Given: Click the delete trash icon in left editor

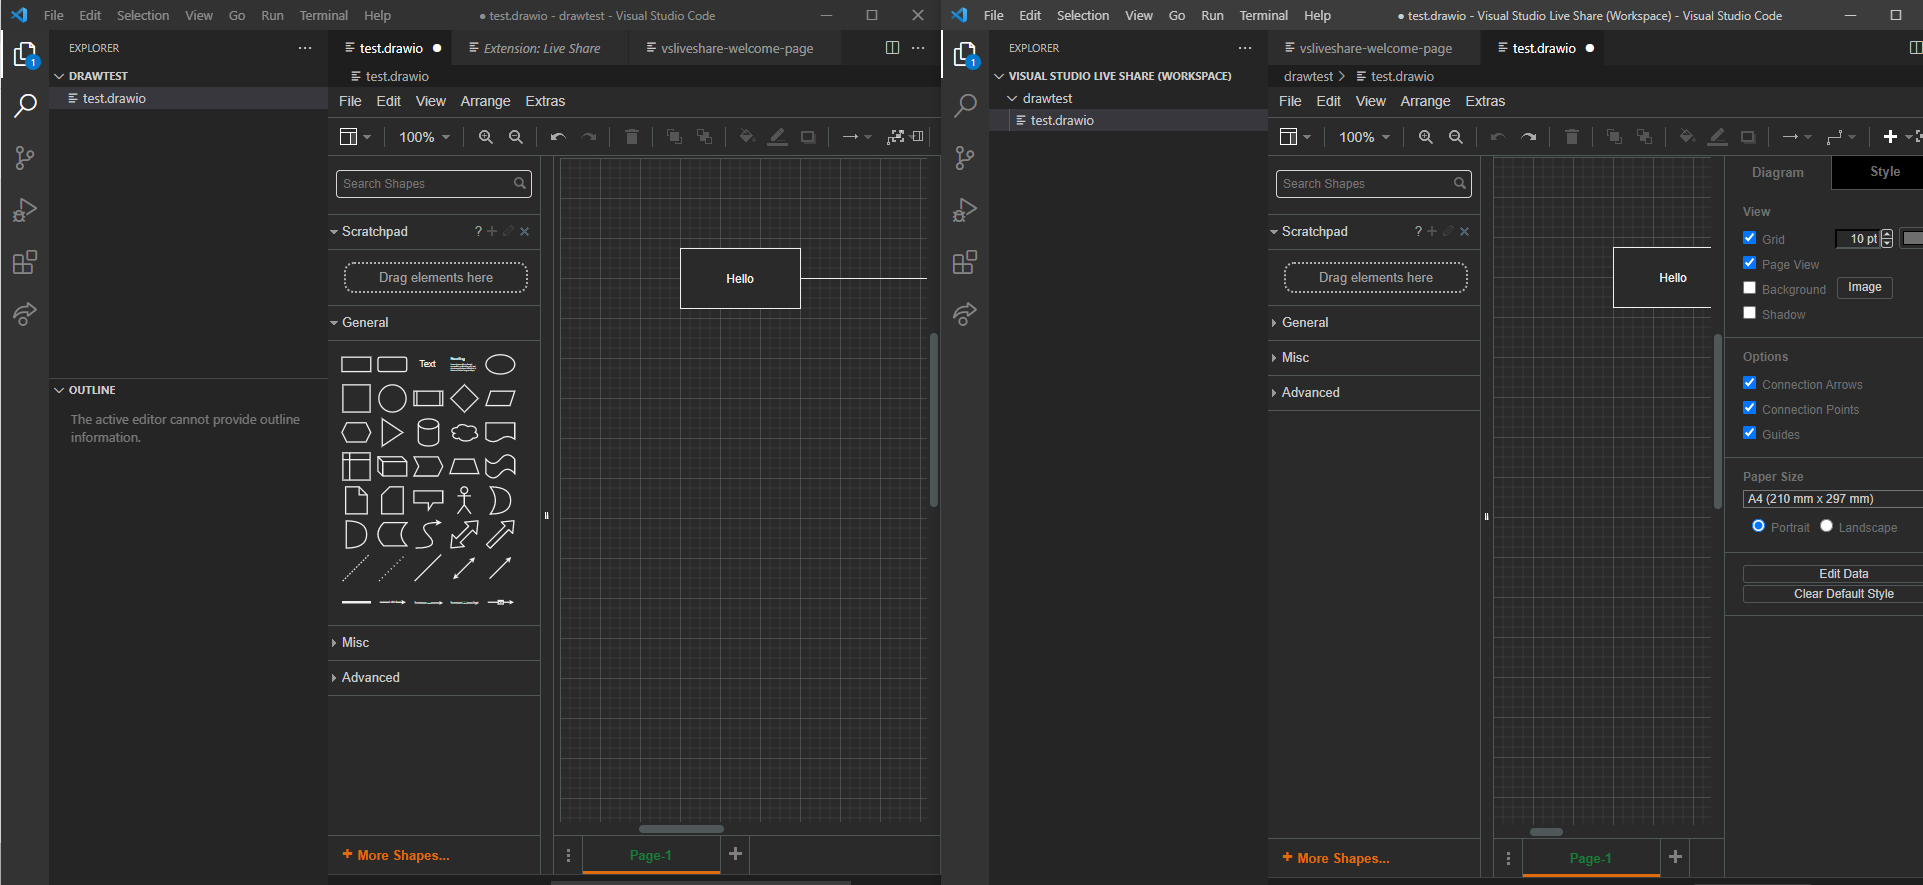Looking at the screenshot, I should tap(632, 137).
